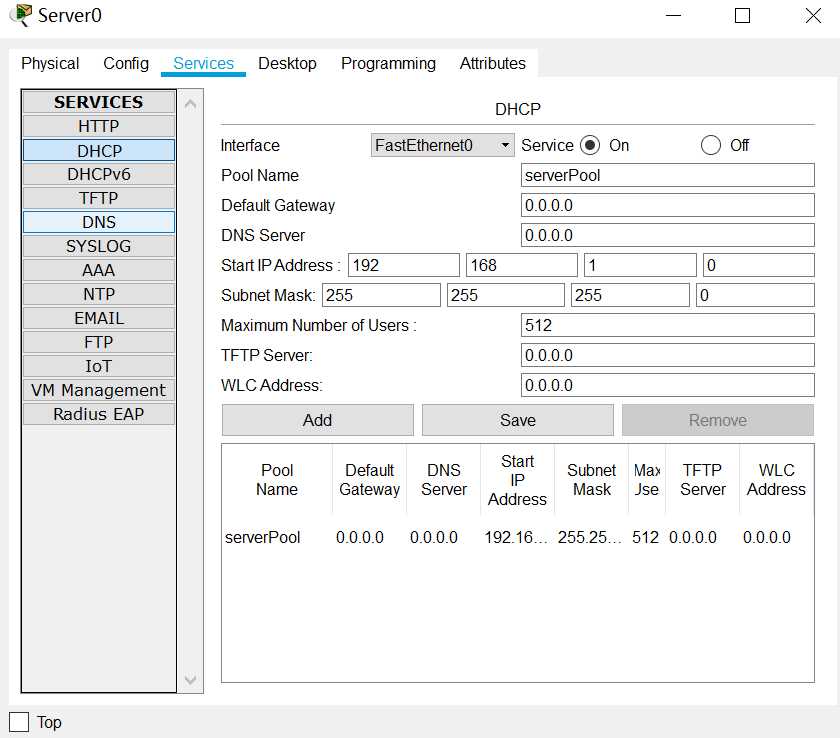Click the Default Gateway field

point(668,205)
